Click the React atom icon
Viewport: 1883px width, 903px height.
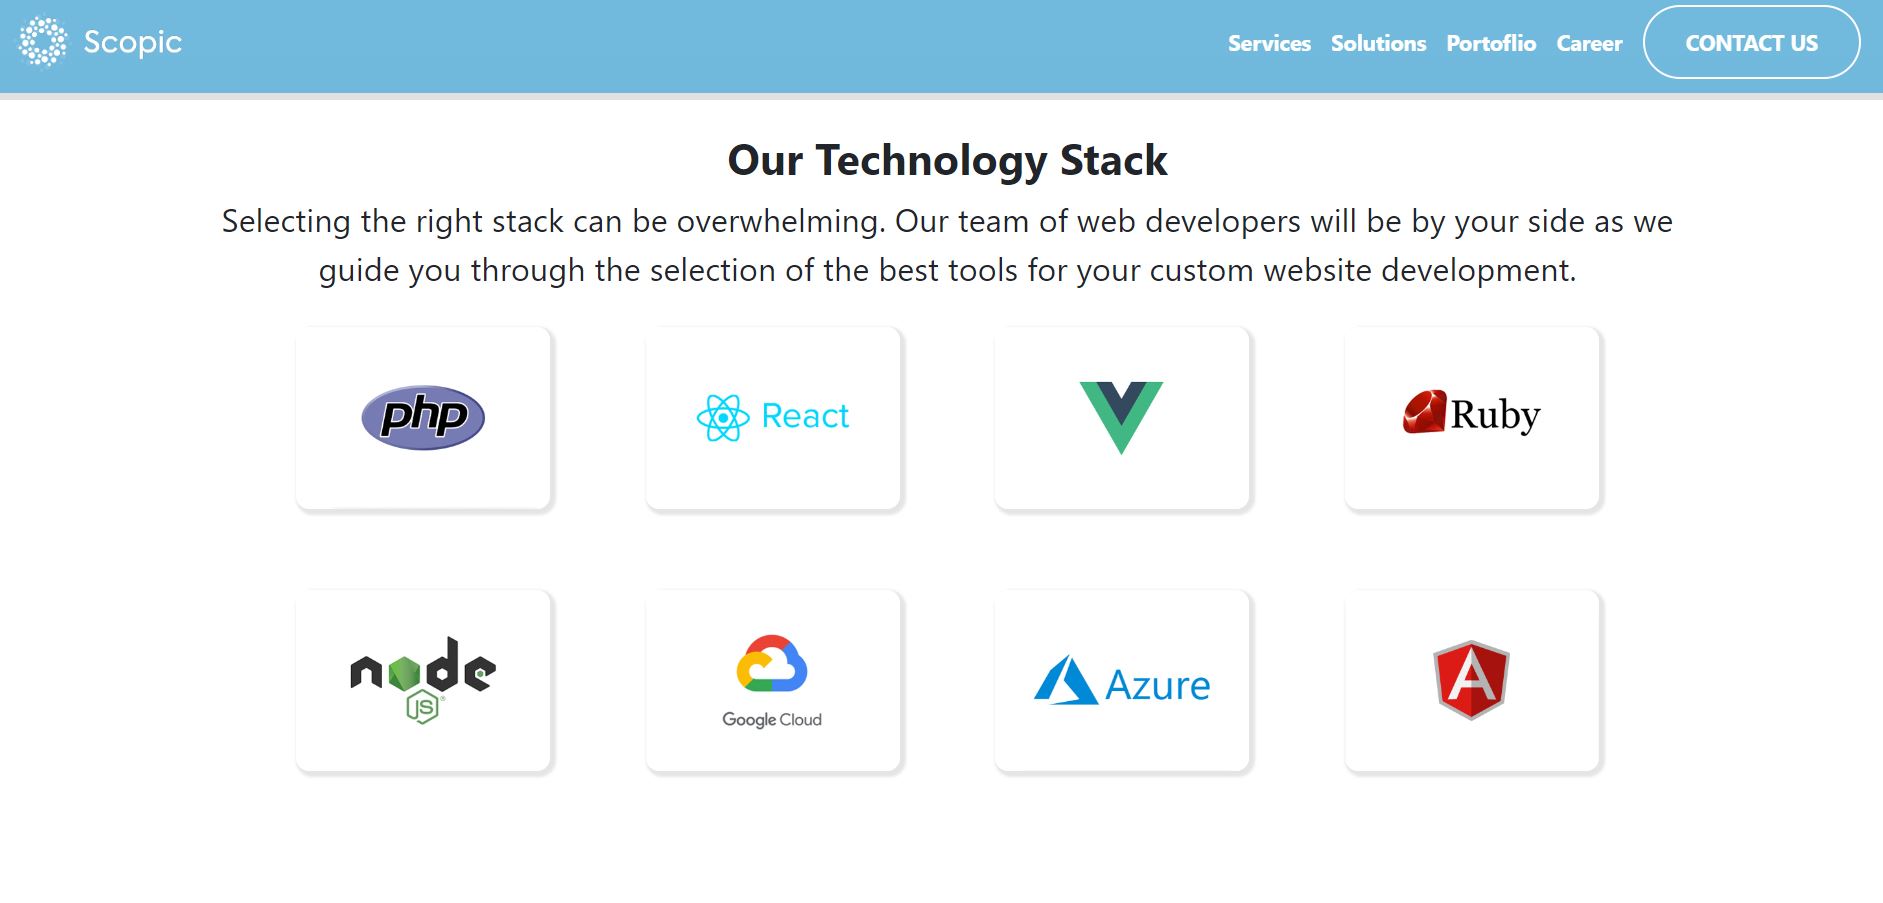[722, 417]
